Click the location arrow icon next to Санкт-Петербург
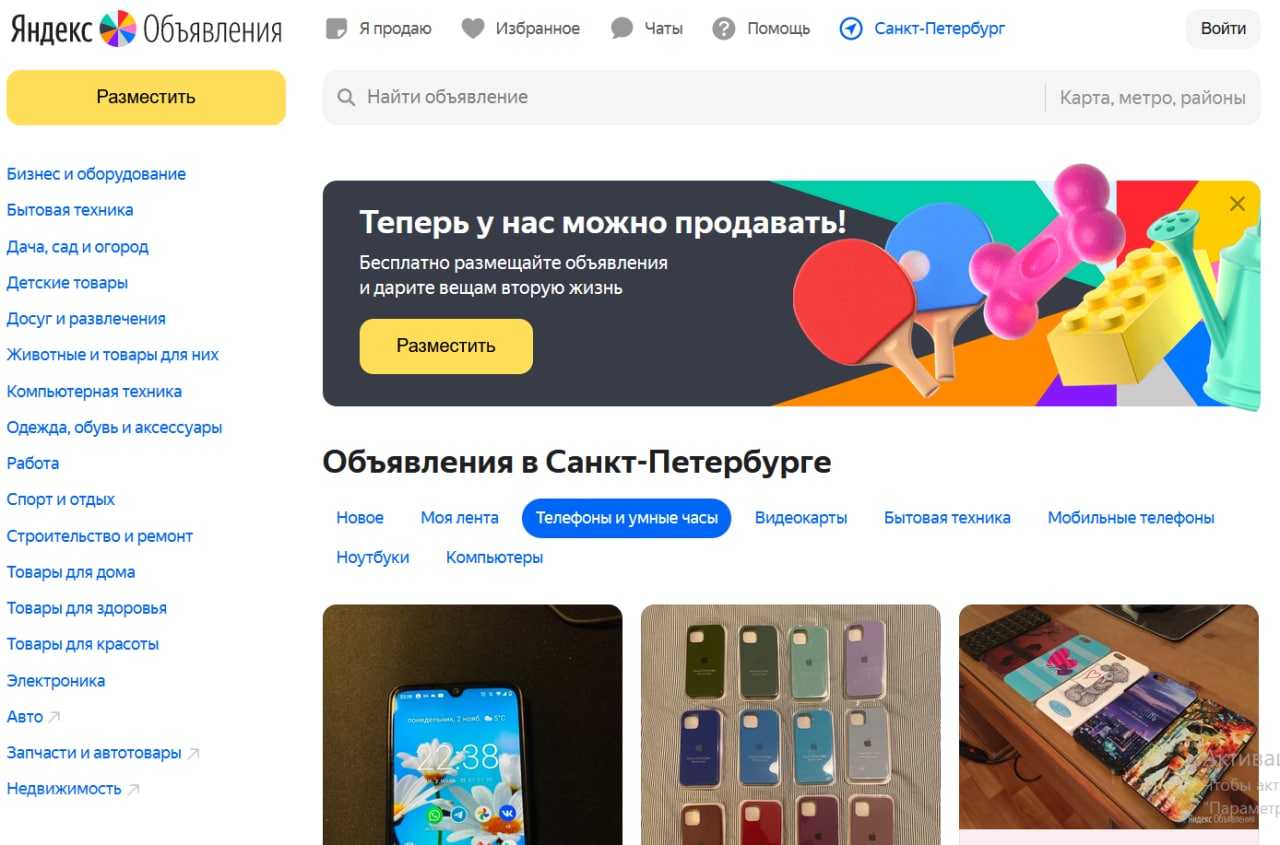 point(851,29)
